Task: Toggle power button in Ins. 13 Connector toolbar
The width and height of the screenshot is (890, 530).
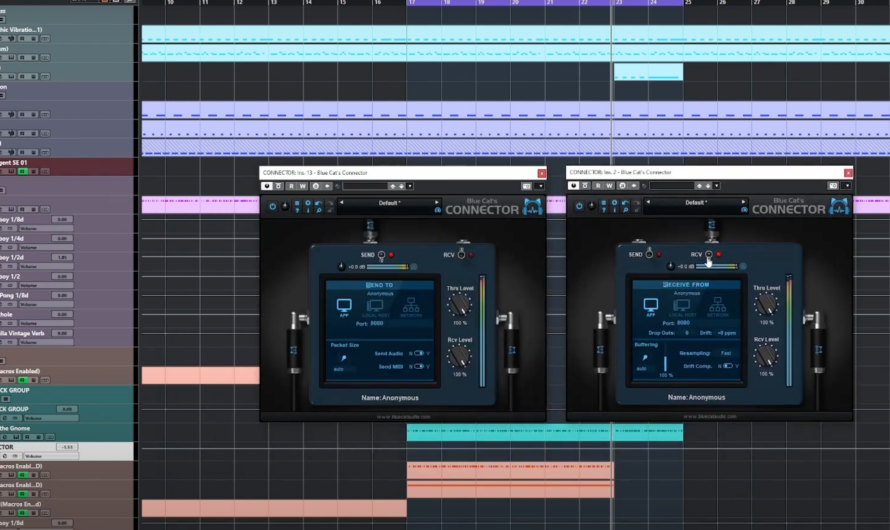Action: (272, 207)
